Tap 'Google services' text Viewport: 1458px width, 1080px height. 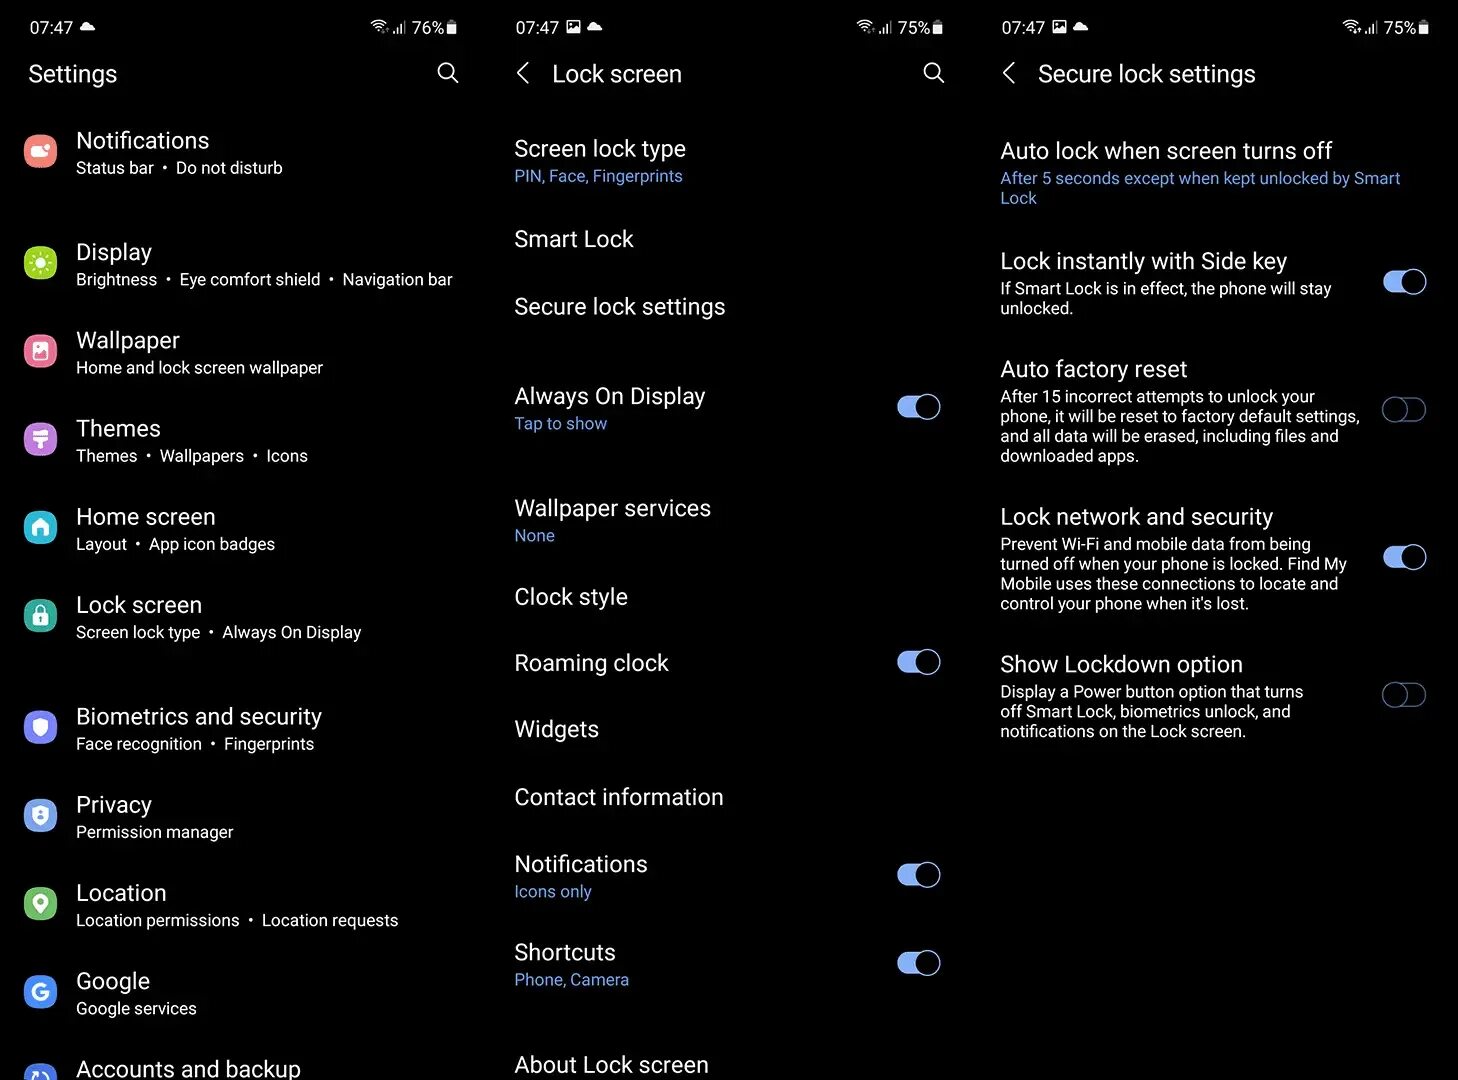136,1009
